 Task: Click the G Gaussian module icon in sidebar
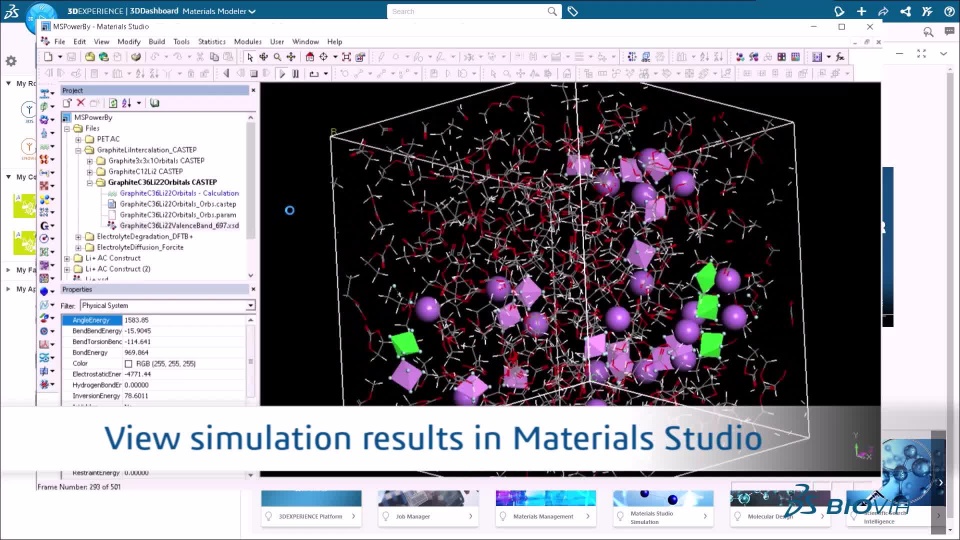click(x=44, y=225)
